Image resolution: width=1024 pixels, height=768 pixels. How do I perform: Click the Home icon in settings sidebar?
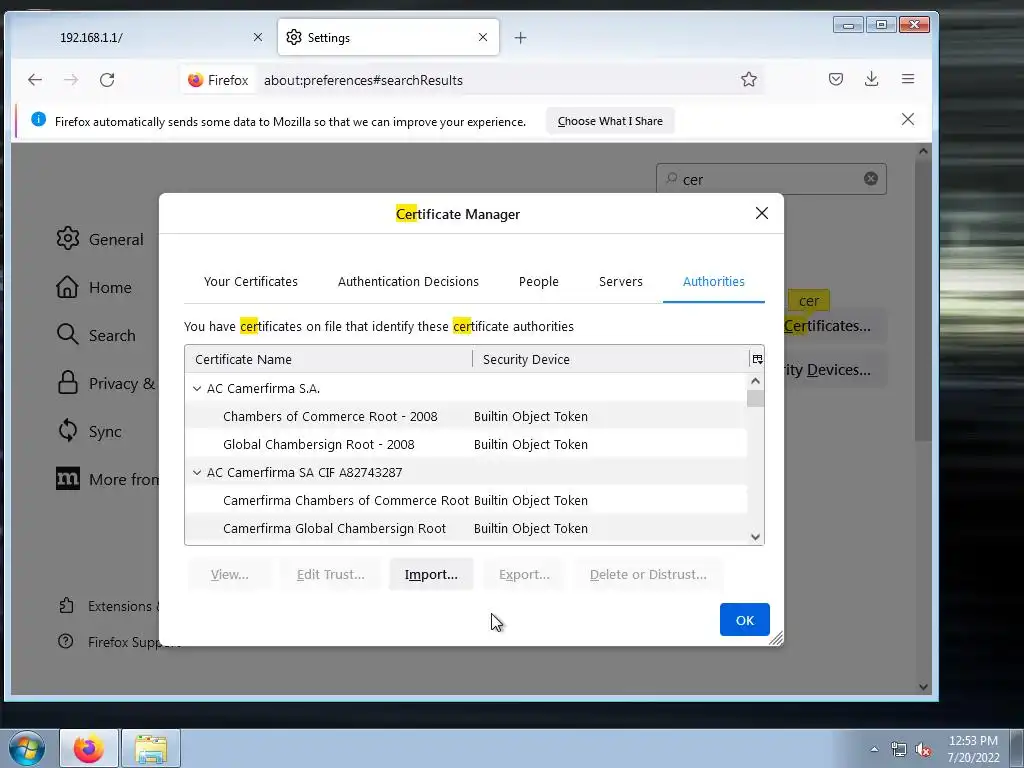[67, 287]
